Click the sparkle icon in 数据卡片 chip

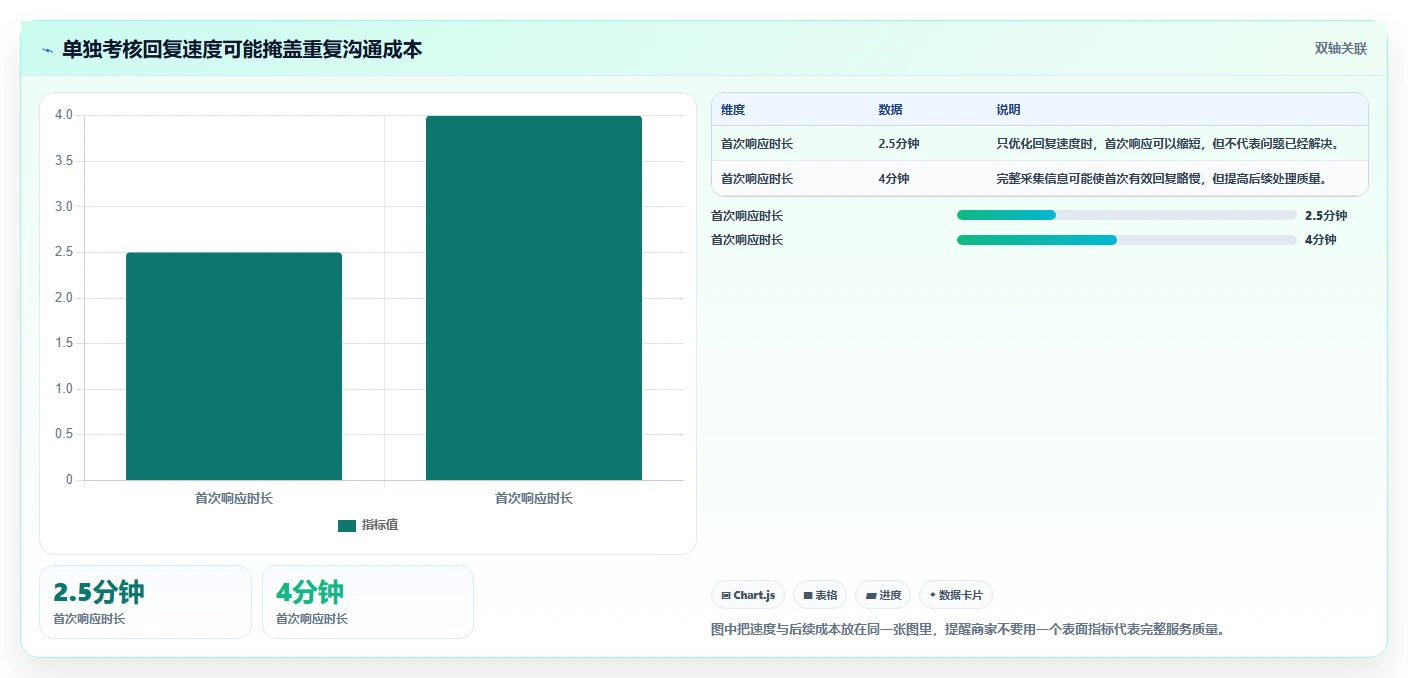[x=933, y=595]
